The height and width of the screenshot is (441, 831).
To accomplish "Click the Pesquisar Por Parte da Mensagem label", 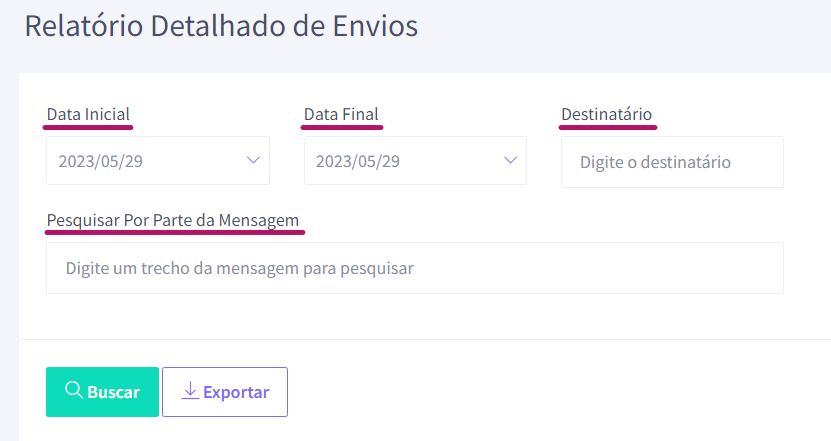I will (x=173, y=220).
